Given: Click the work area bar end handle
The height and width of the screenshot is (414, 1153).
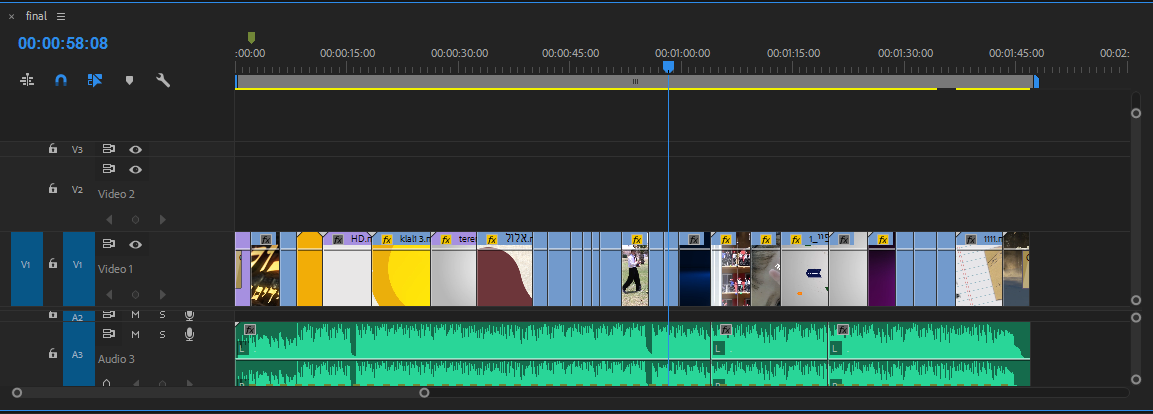Looking at the screenshot, I should 1035,82.
